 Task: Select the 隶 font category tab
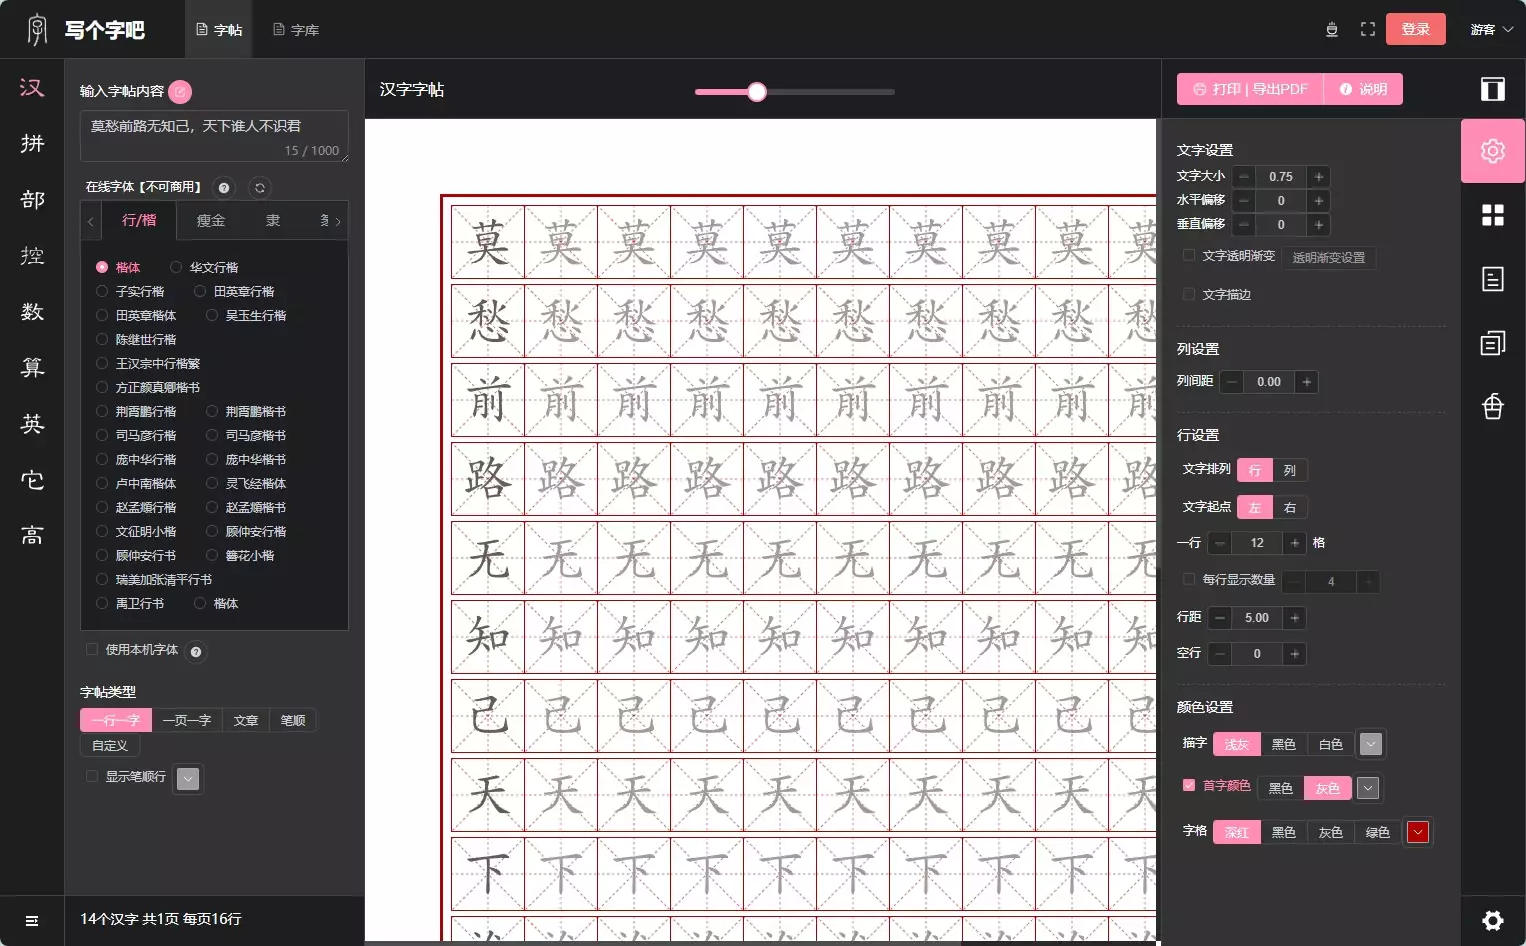point(273,220)
